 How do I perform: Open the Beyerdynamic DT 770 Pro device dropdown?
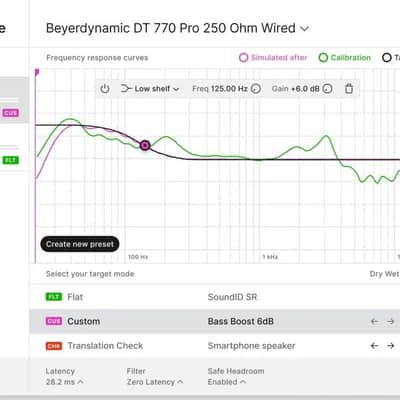(177, 28)
